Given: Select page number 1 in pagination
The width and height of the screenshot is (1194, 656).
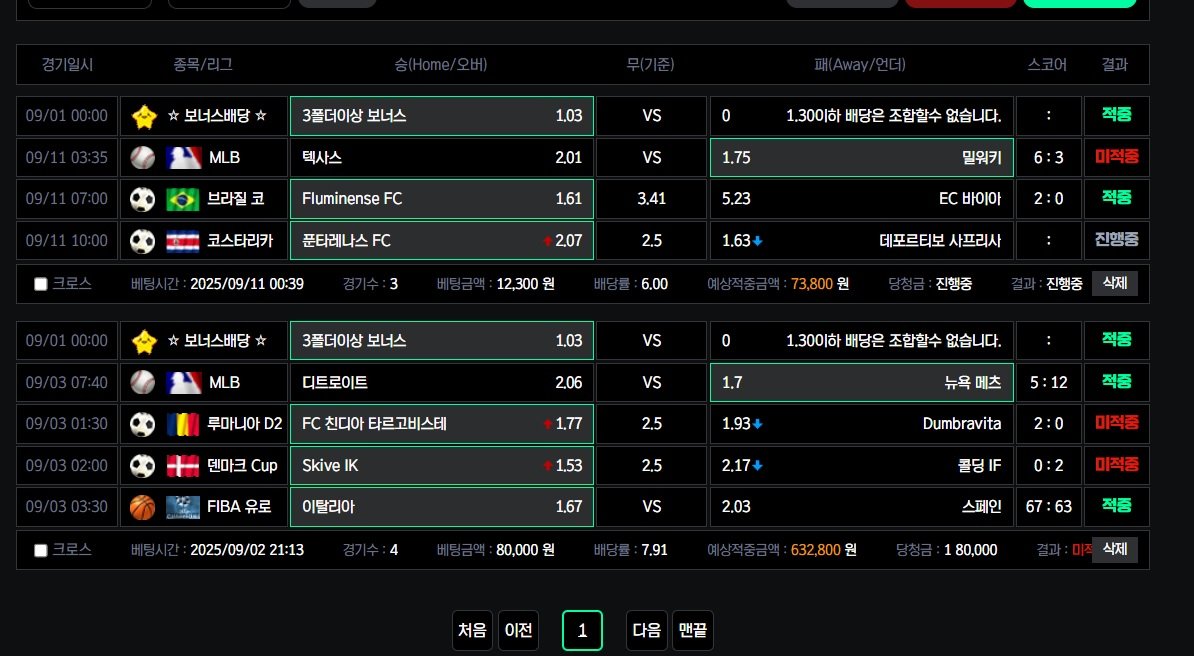Looking at the screenshot, I should (x=582, y=631).
